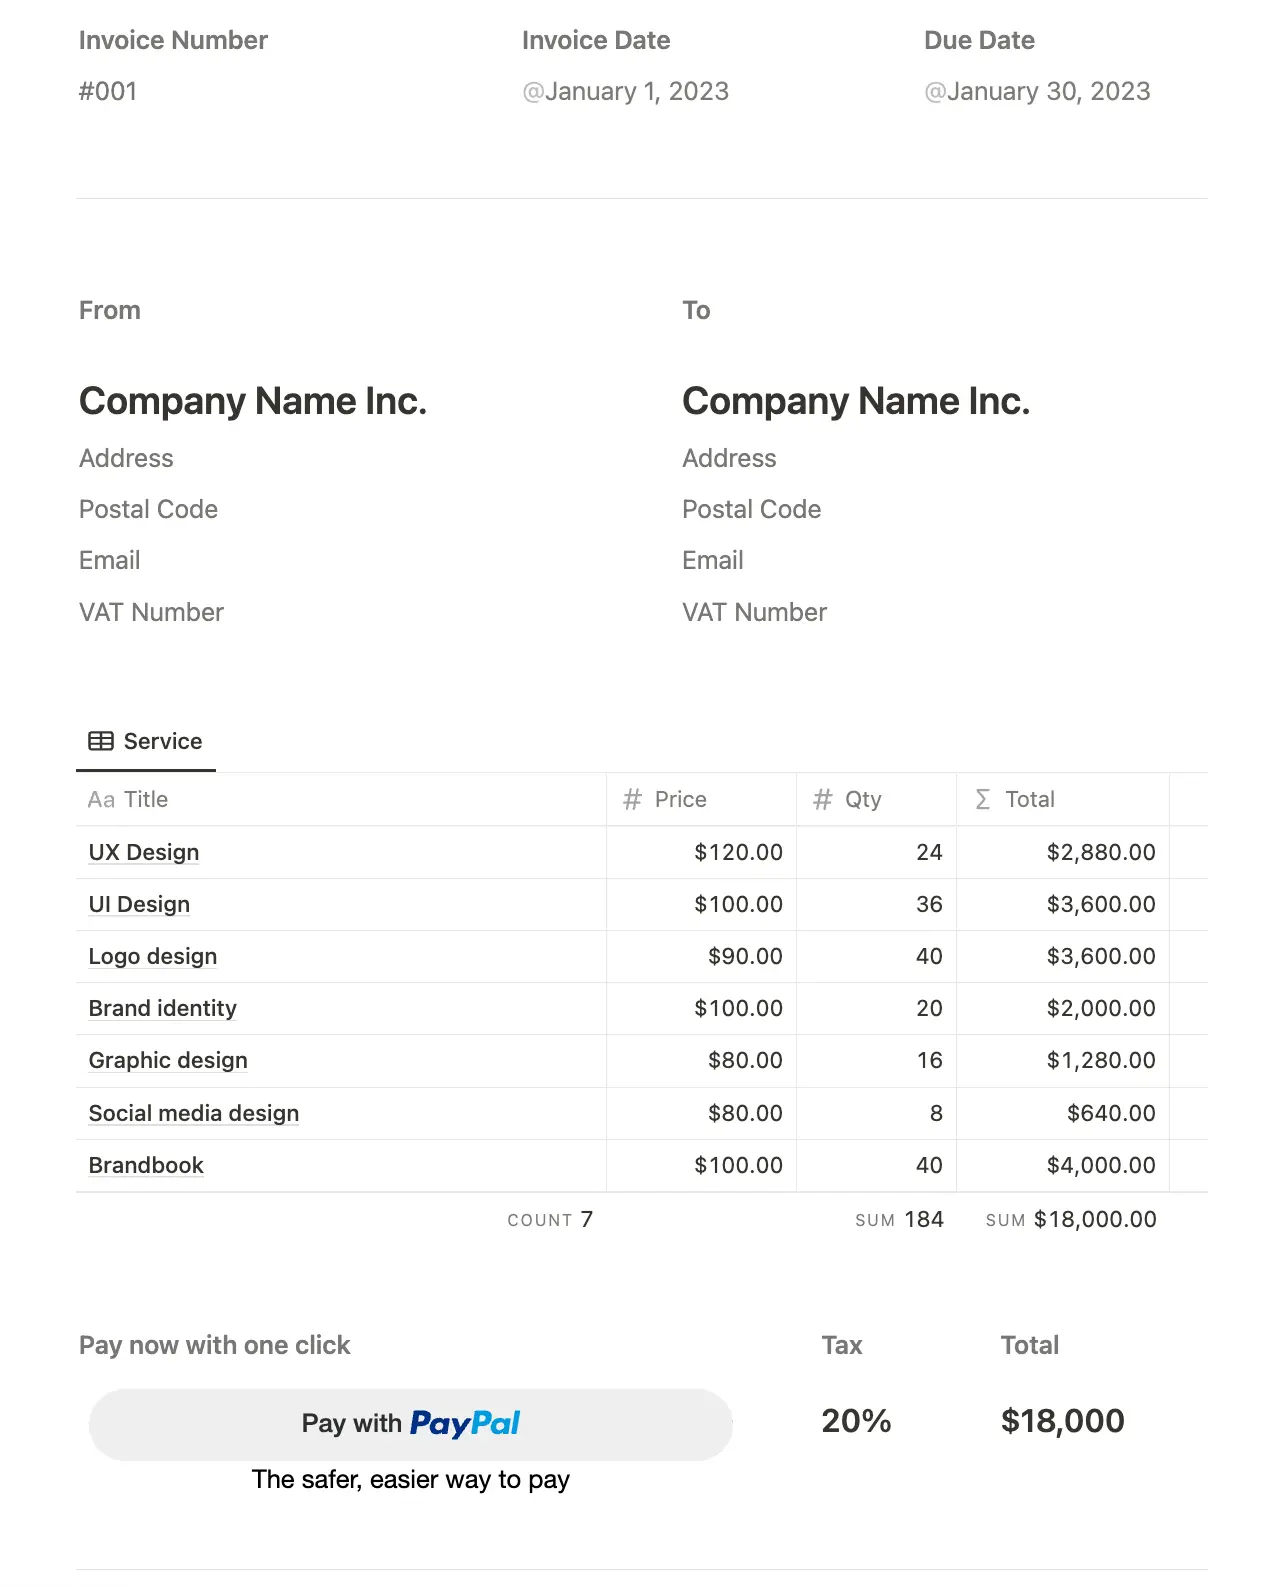
Task: Open the SUM $18,000.00 calculation under Total
Action: [x=1071, y=1220]
